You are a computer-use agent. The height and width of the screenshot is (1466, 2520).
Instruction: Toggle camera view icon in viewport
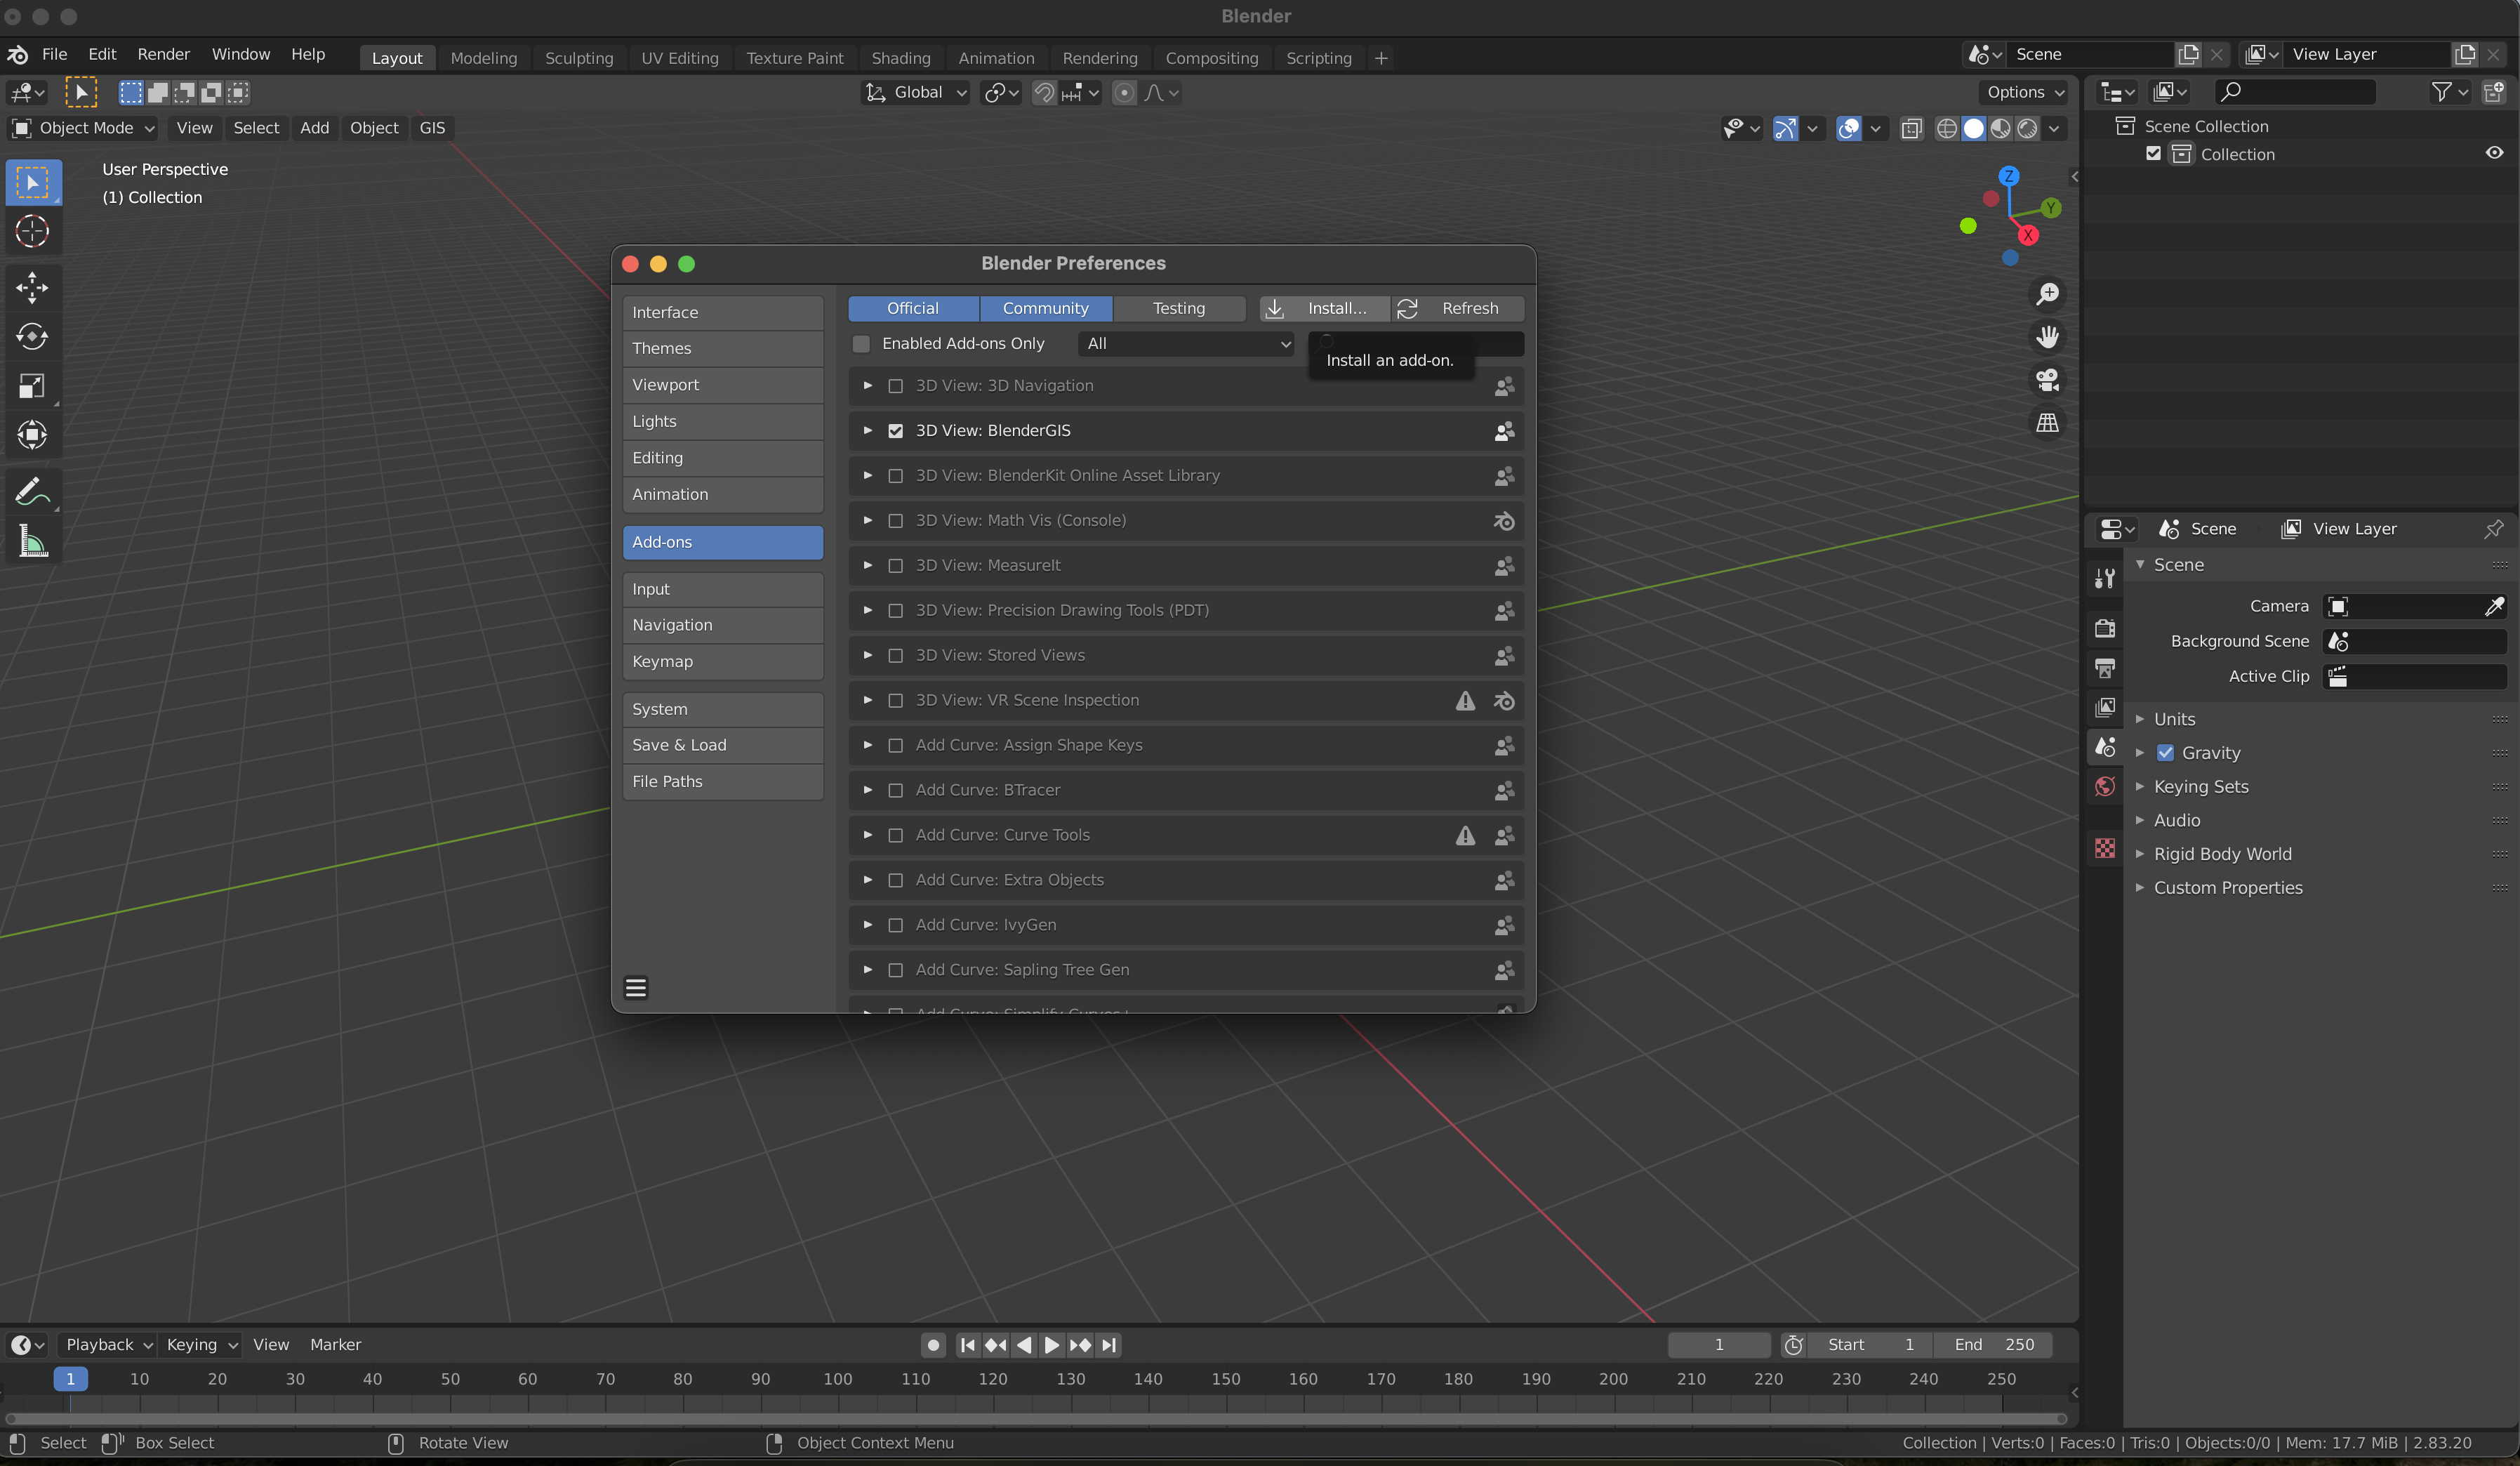2047,380
